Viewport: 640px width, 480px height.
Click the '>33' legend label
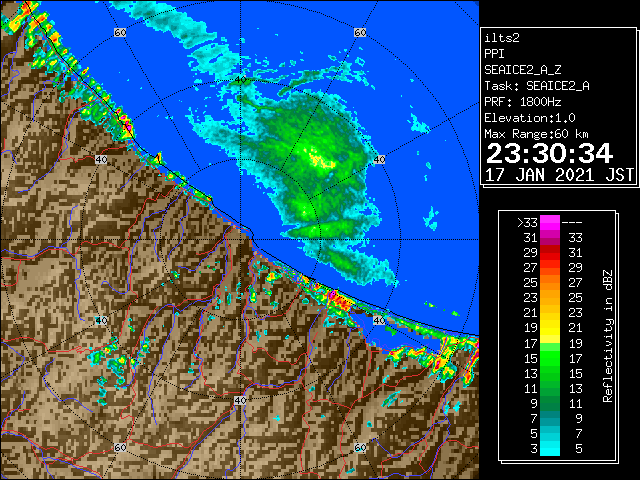(x=527, y=223)
